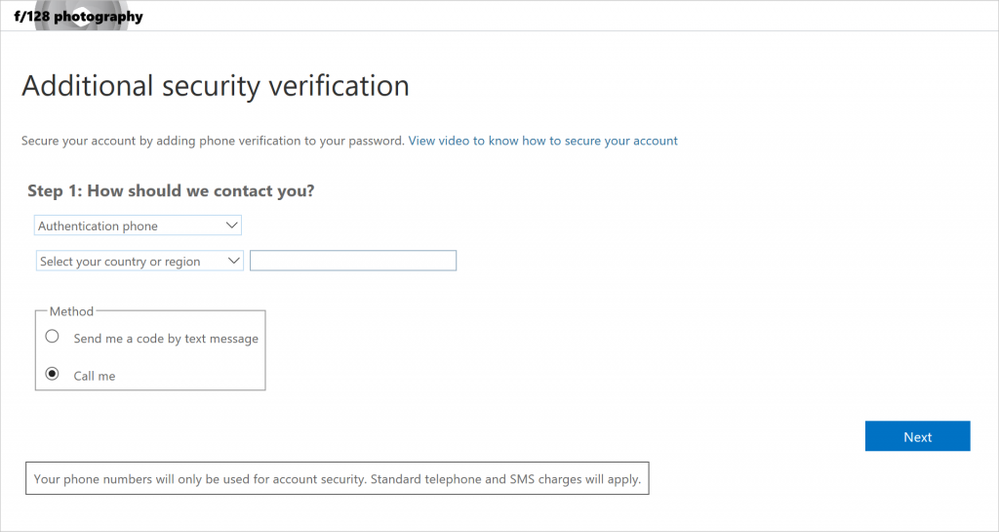Click the "Send me a code by text message" label
Screen dimensions: 999x532
(x=166, y=339)
